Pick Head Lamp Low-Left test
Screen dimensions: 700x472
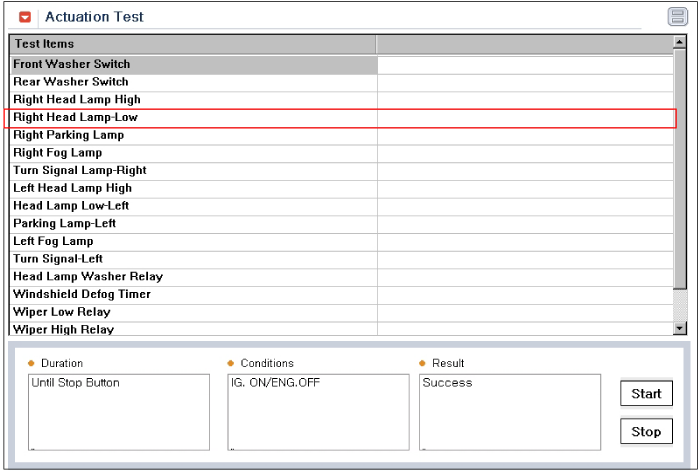(x=342, y=206)
